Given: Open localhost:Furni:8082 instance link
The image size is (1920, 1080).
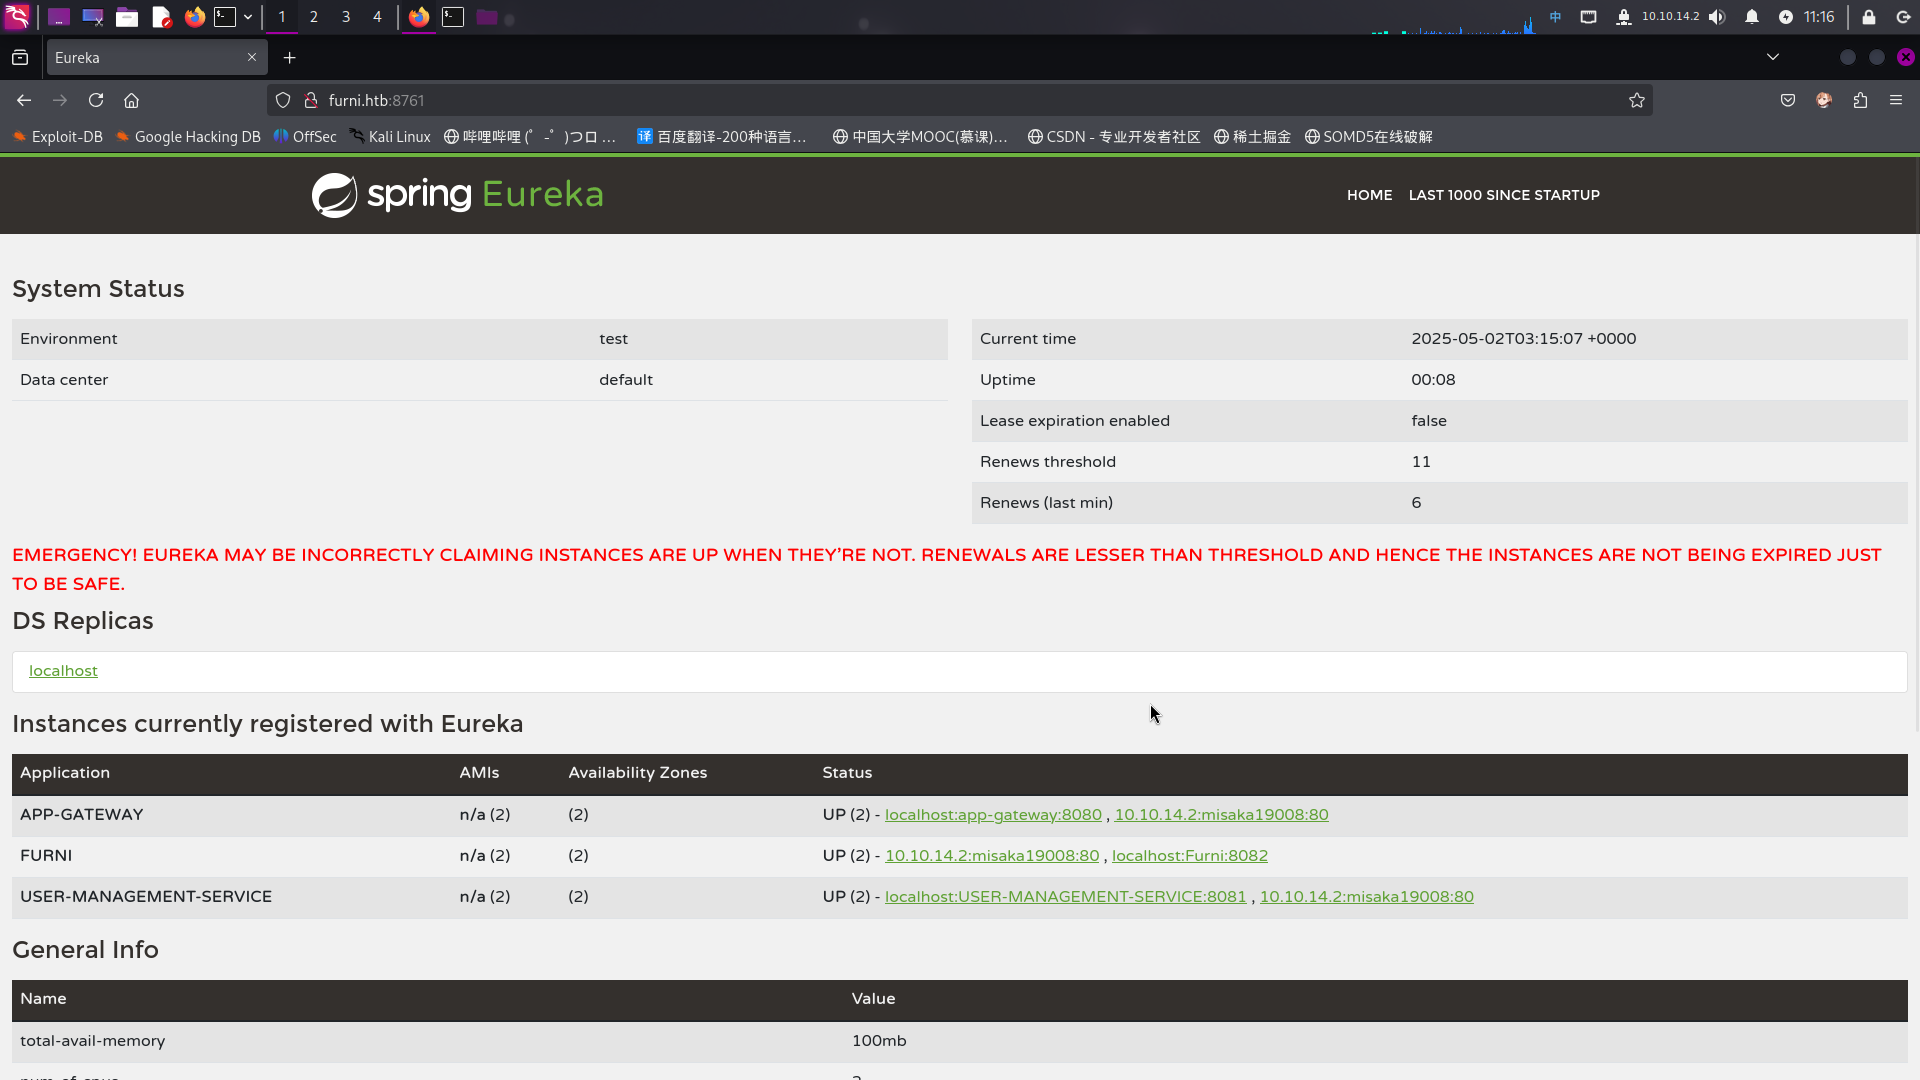Looking at the screenshot, I should [x=1190, y=856].
